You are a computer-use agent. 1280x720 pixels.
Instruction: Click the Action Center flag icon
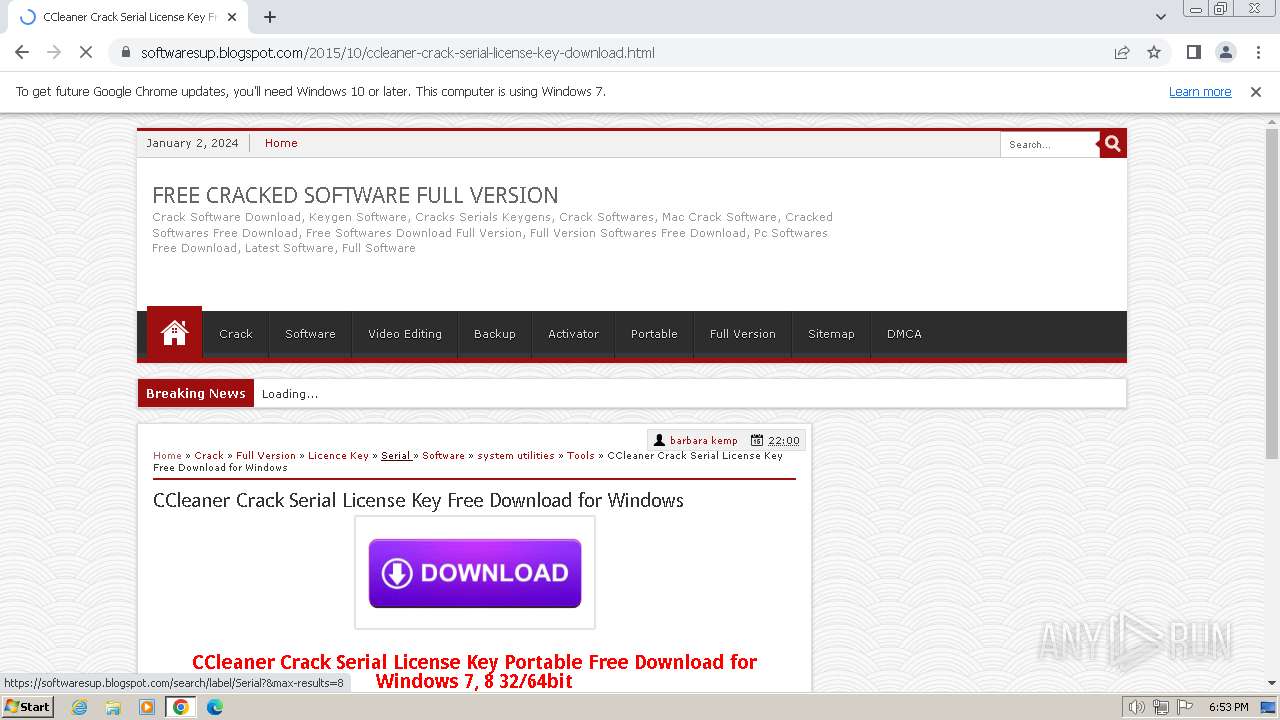pyautogui.click(x=1184, y=707)
